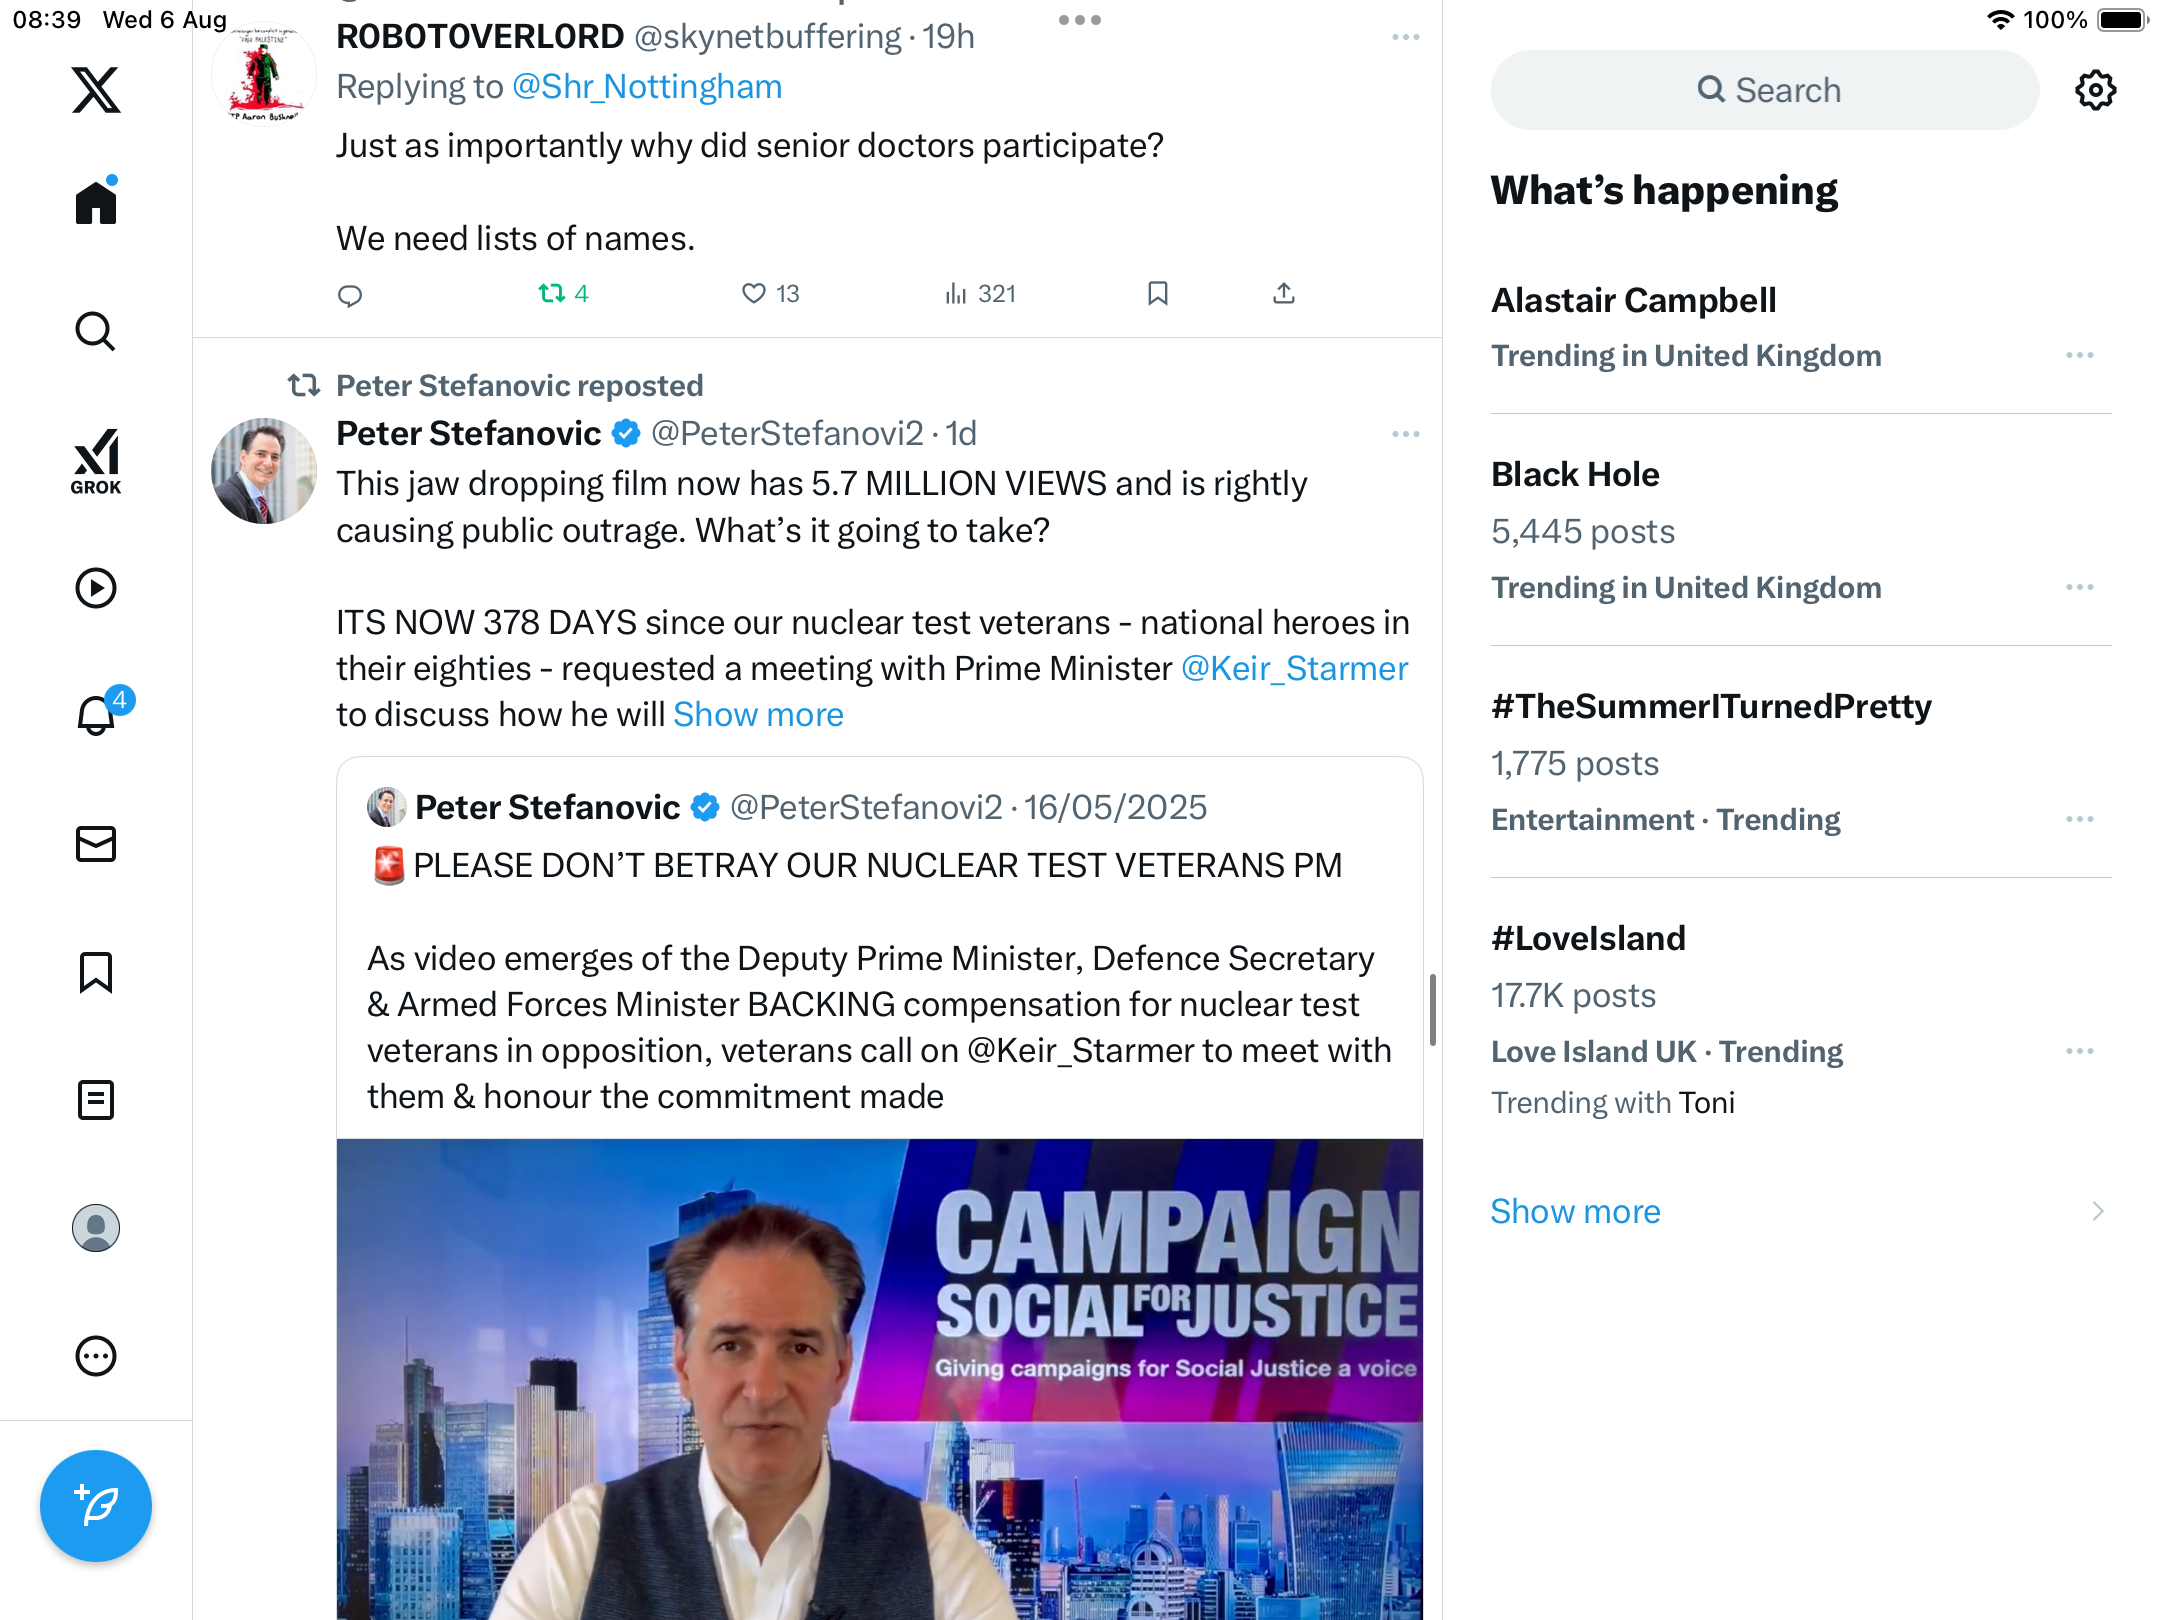Like the ROBOTOVERLORD reply
This screenshot has height=1620, width=2160.
(754, 293)
